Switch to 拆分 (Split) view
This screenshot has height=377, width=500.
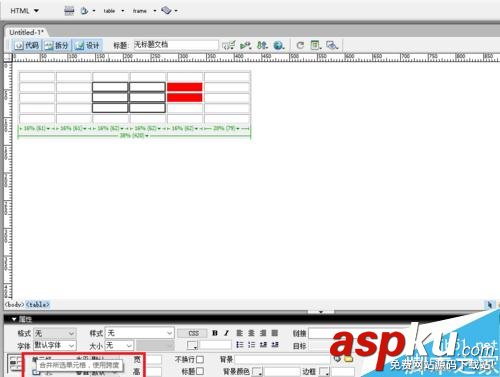pyautogui.click(x=57, y=45)
